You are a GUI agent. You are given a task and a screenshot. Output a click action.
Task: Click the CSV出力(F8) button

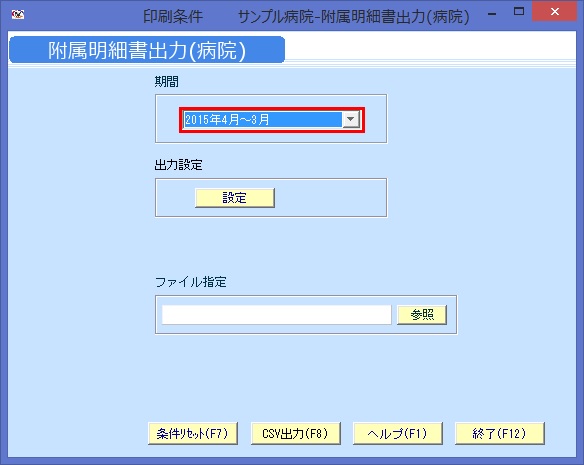click(295, 433)
